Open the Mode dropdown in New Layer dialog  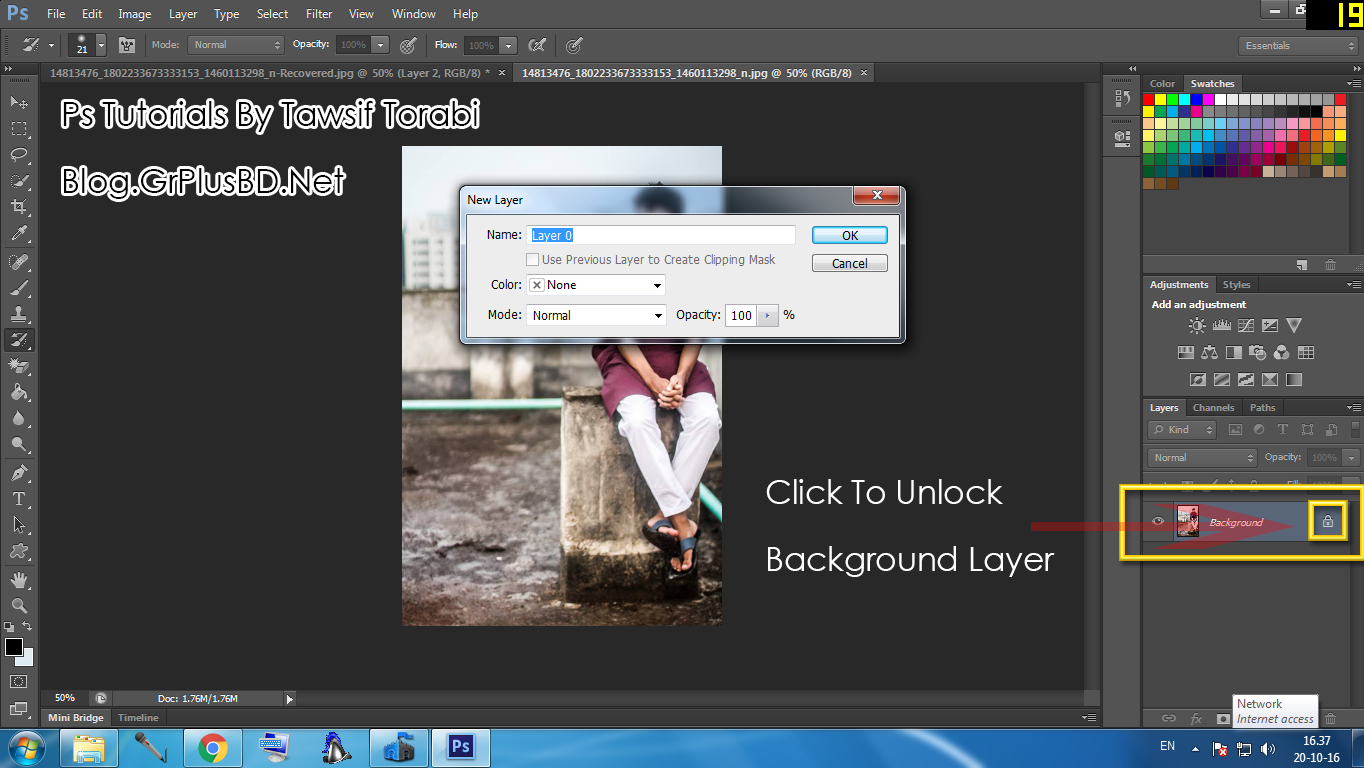(x=596, y=315)
